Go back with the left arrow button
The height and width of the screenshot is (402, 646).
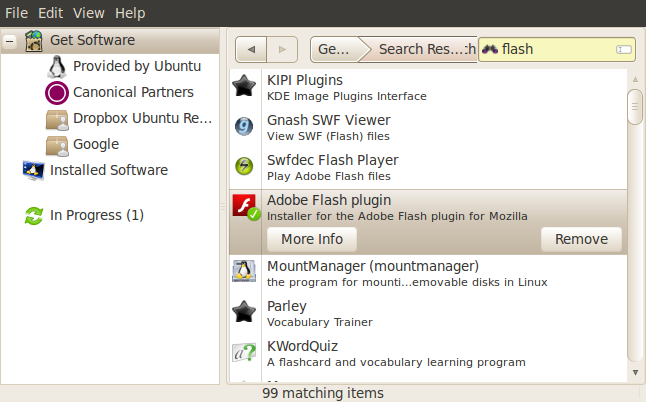point(251,49)
